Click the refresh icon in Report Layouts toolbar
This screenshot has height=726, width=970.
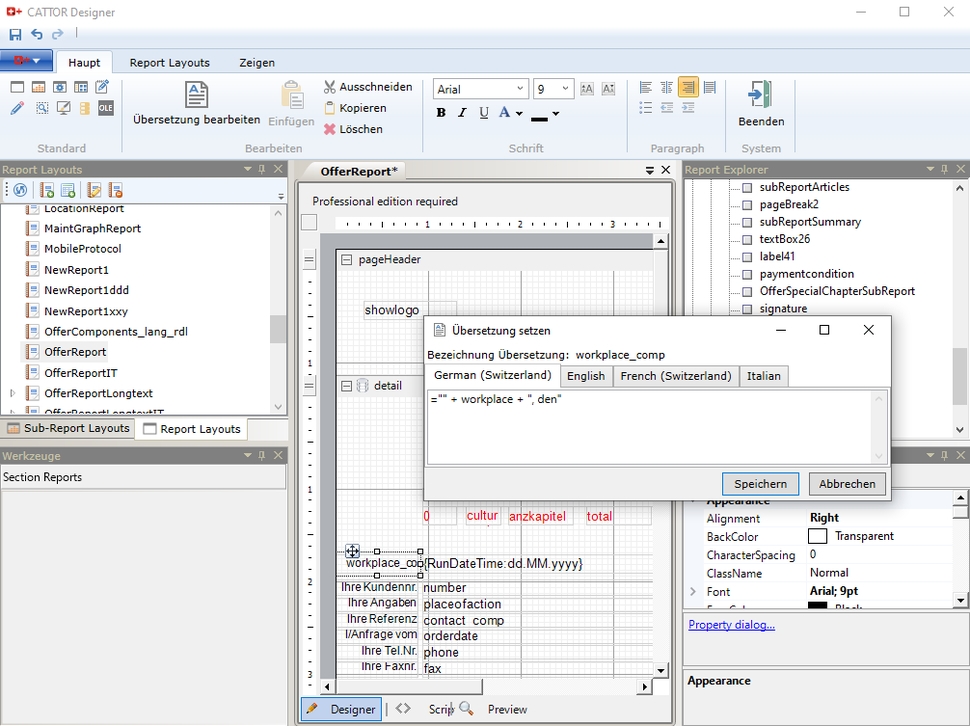click(19, 190)
